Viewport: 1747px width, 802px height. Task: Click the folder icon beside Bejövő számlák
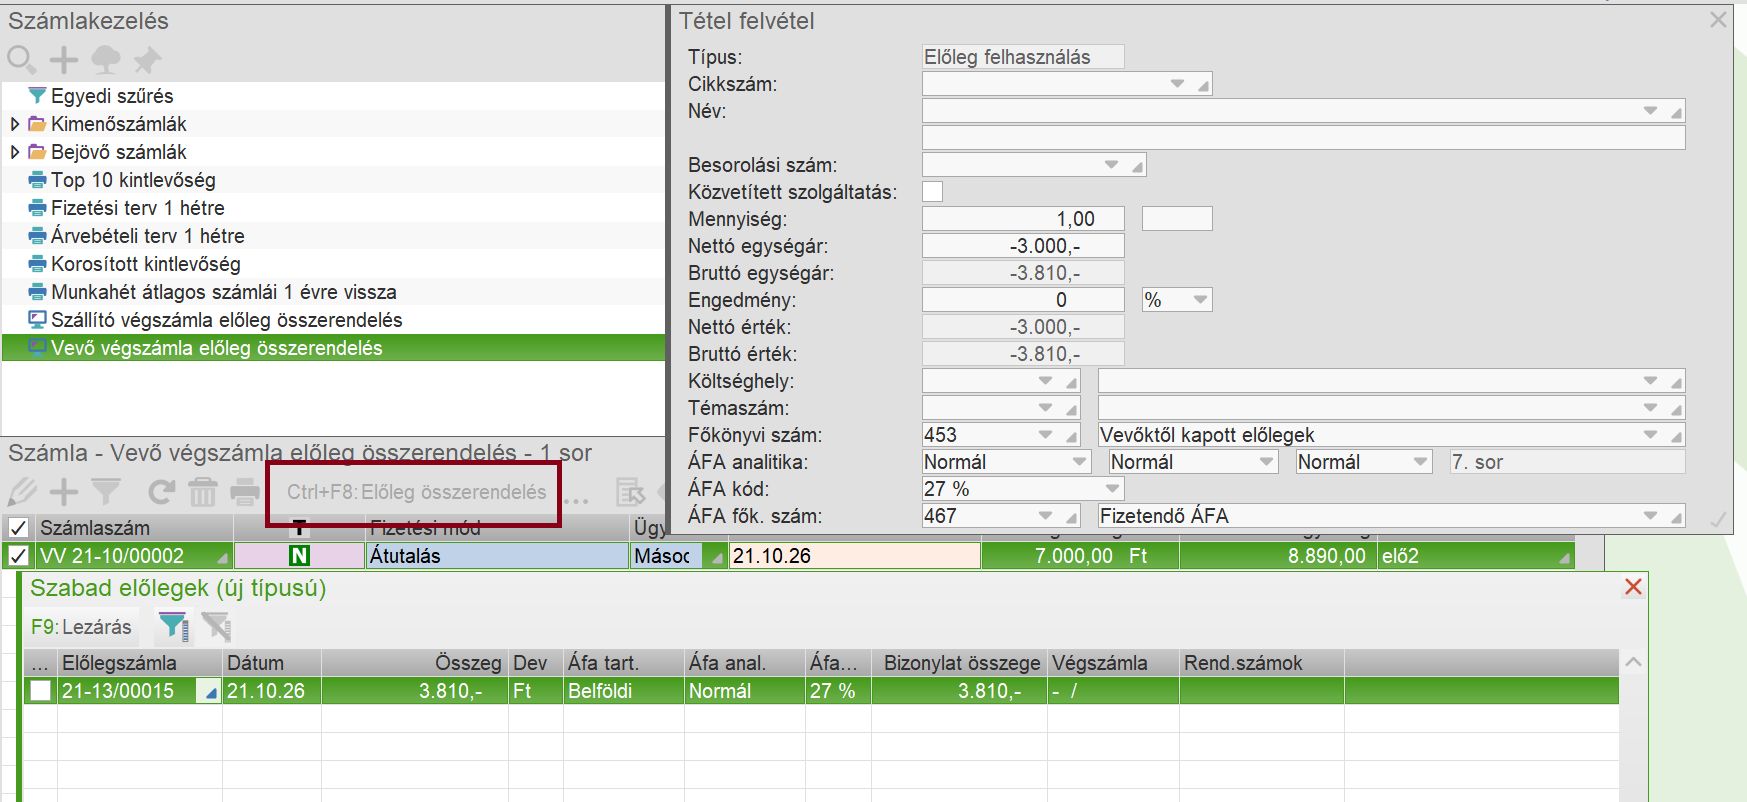pos(38,152)
